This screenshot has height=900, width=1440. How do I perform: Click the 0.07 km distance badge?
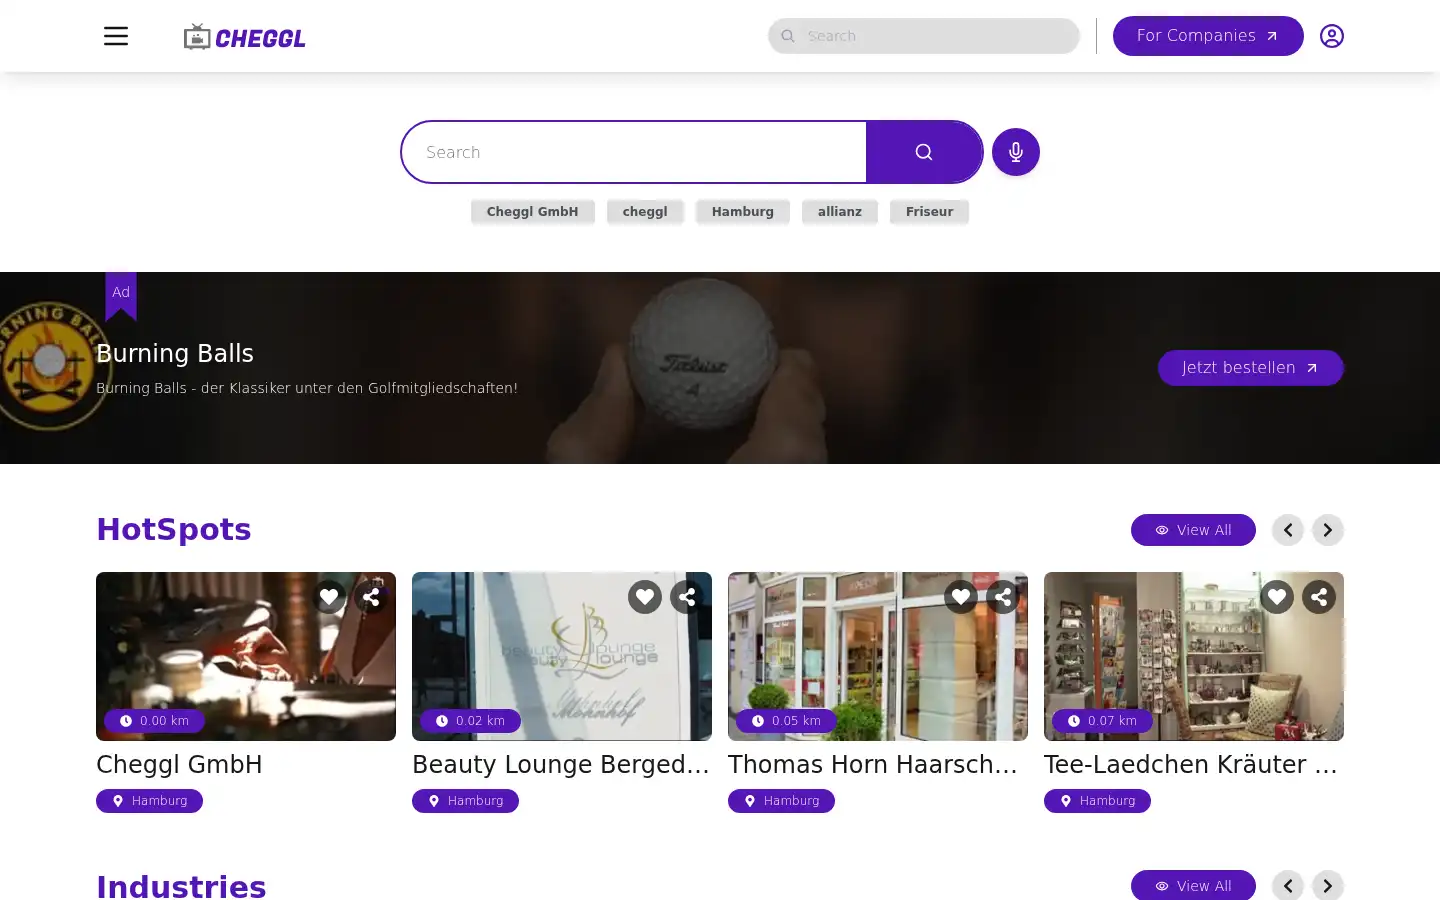1102,721
